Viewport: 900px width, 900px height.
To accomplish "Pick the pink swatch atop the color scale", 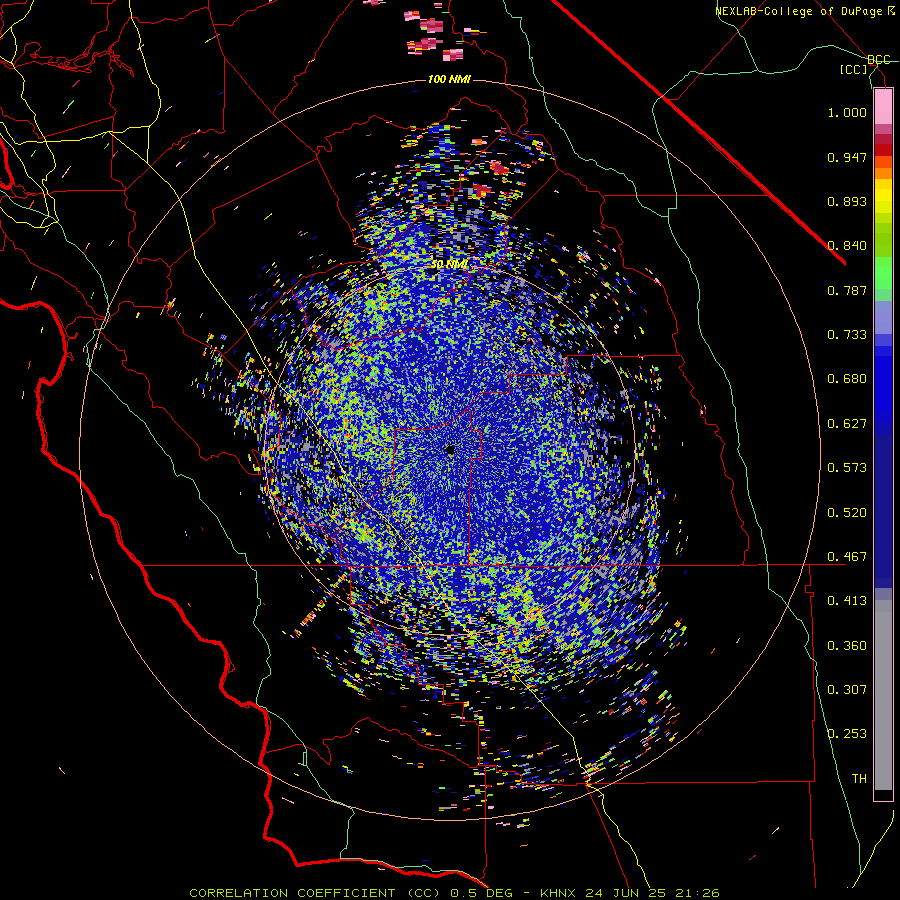I will (883, 107).
